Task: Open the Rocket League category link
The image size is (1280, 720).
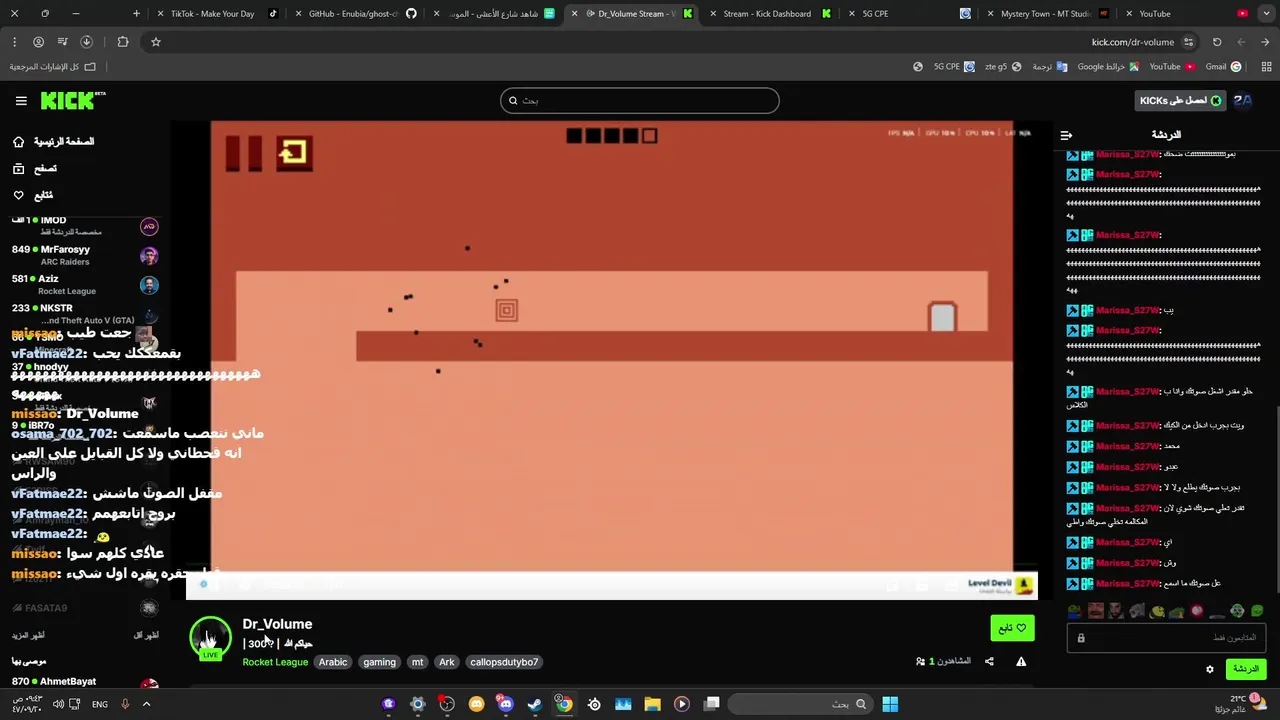Action: 275,662
